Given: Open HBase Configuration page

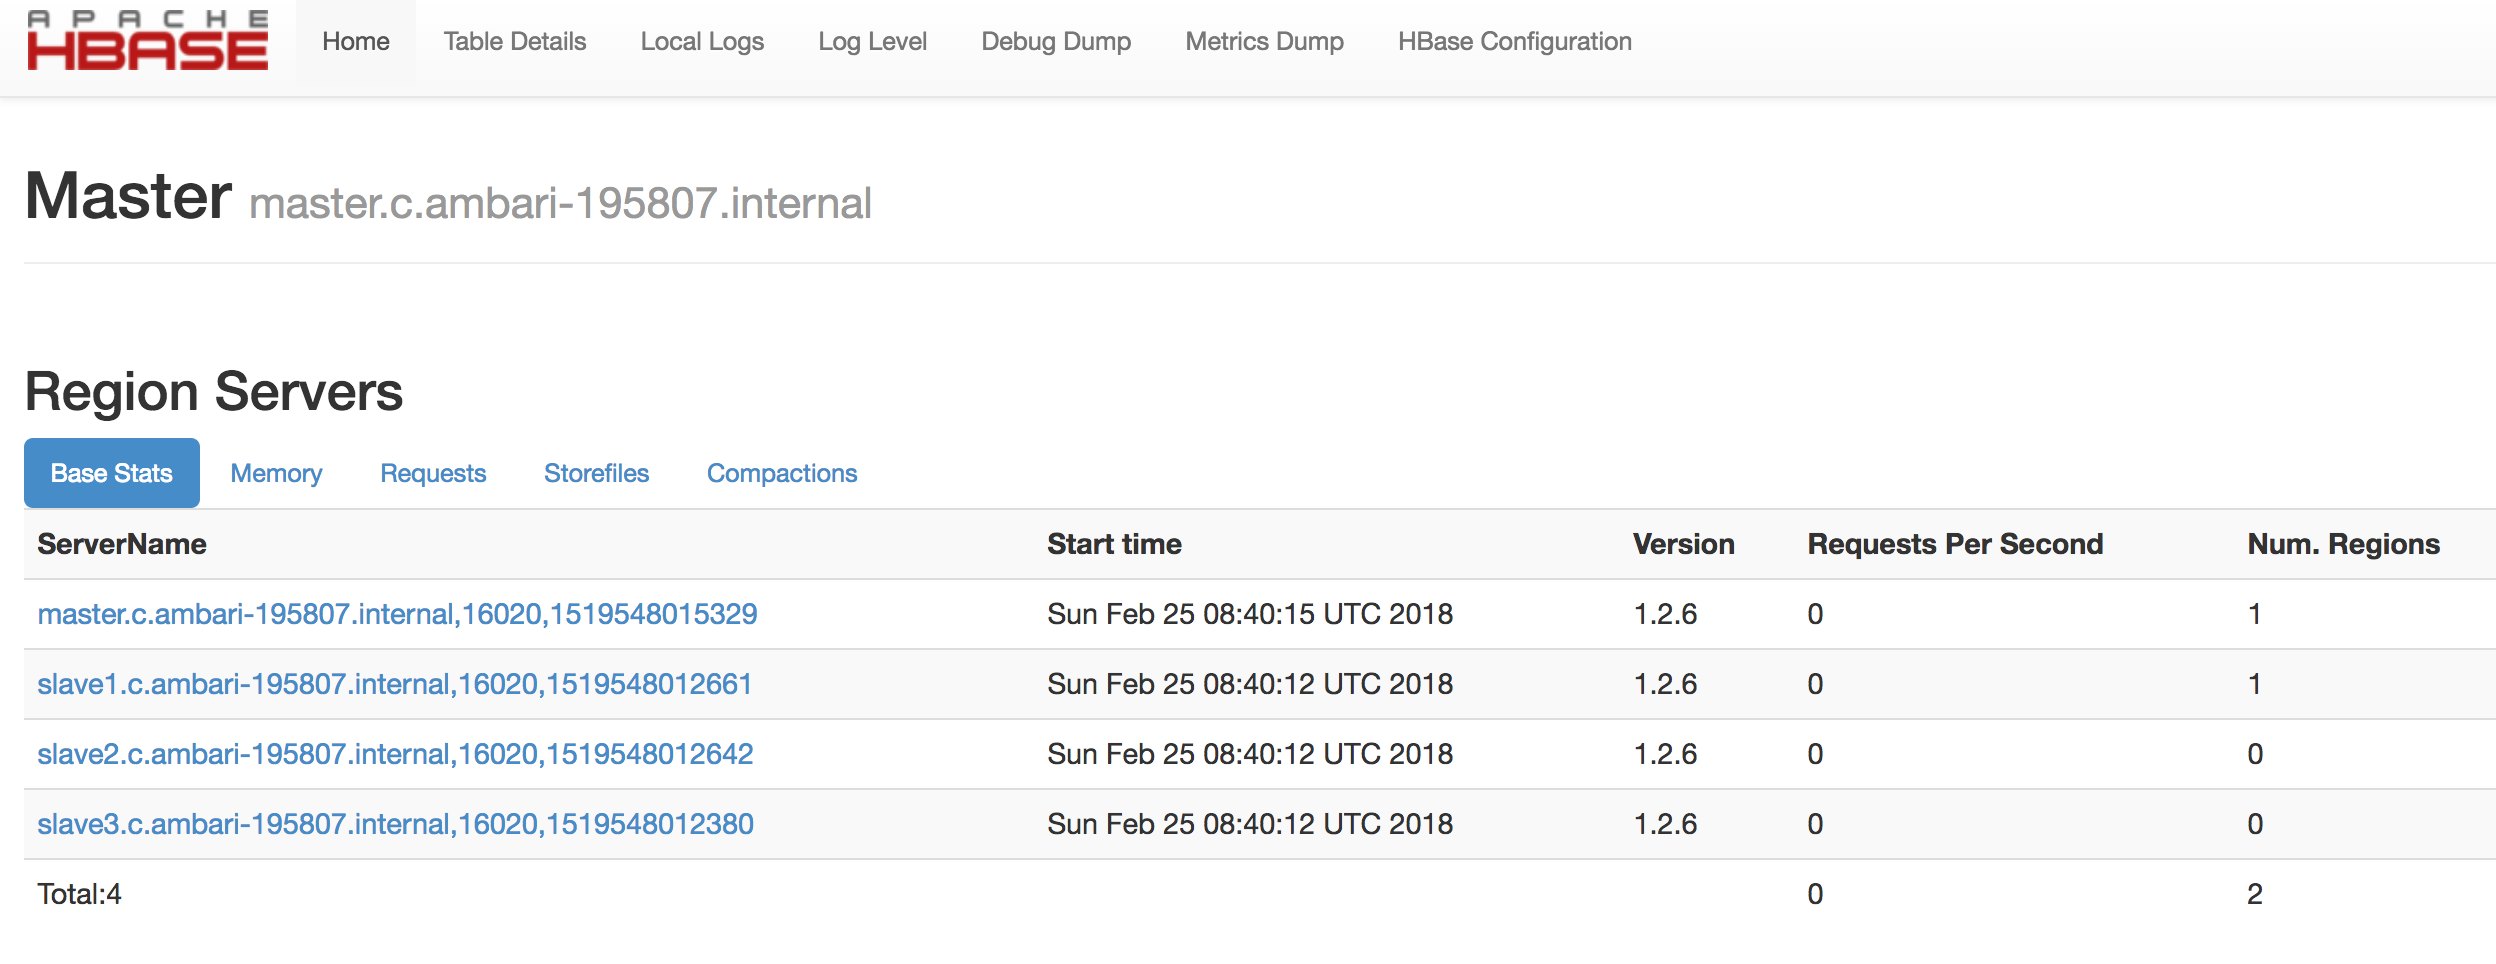Looking at the screenshot, I should (x=1514, y=42).
